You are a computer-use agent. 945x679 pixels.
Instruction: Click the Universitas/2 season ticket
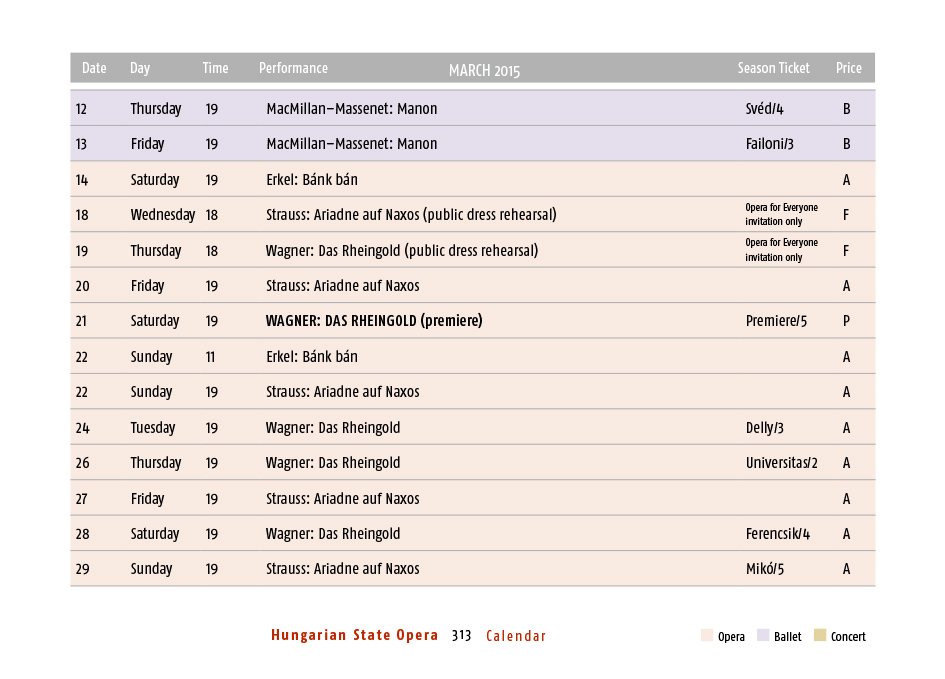pos(782,463)
